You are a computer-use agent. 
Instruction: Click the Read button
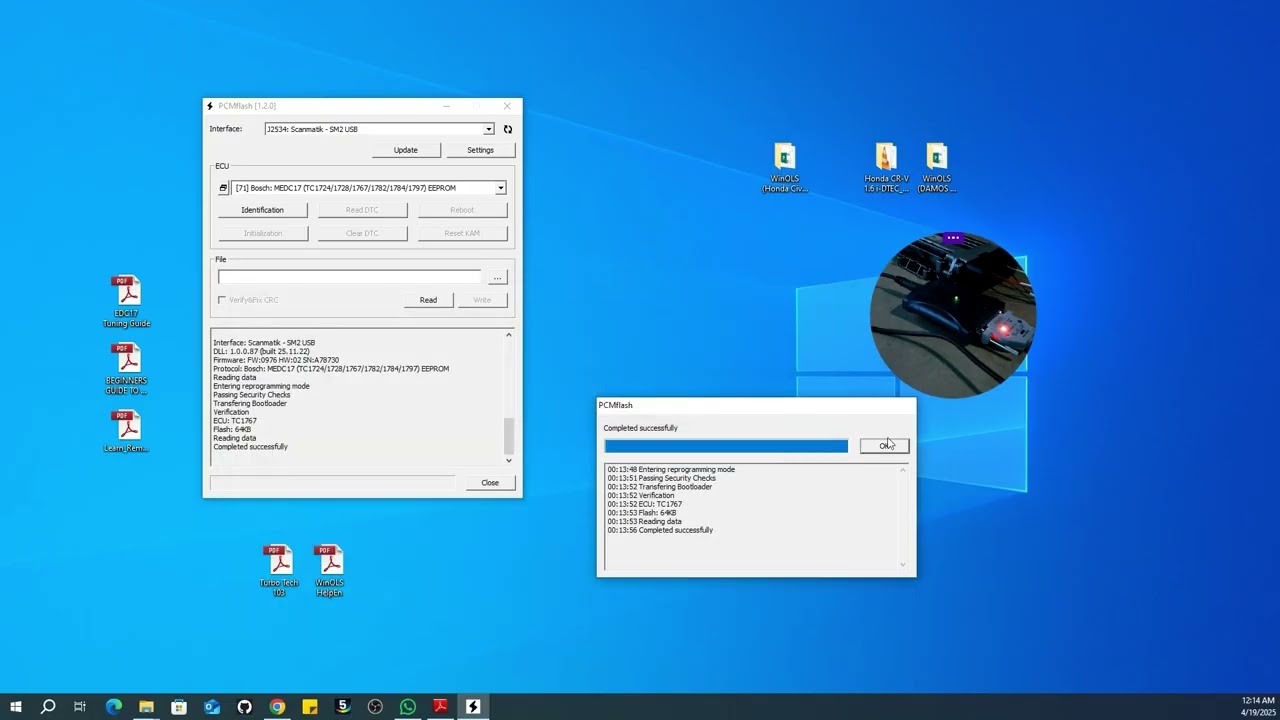428,300
